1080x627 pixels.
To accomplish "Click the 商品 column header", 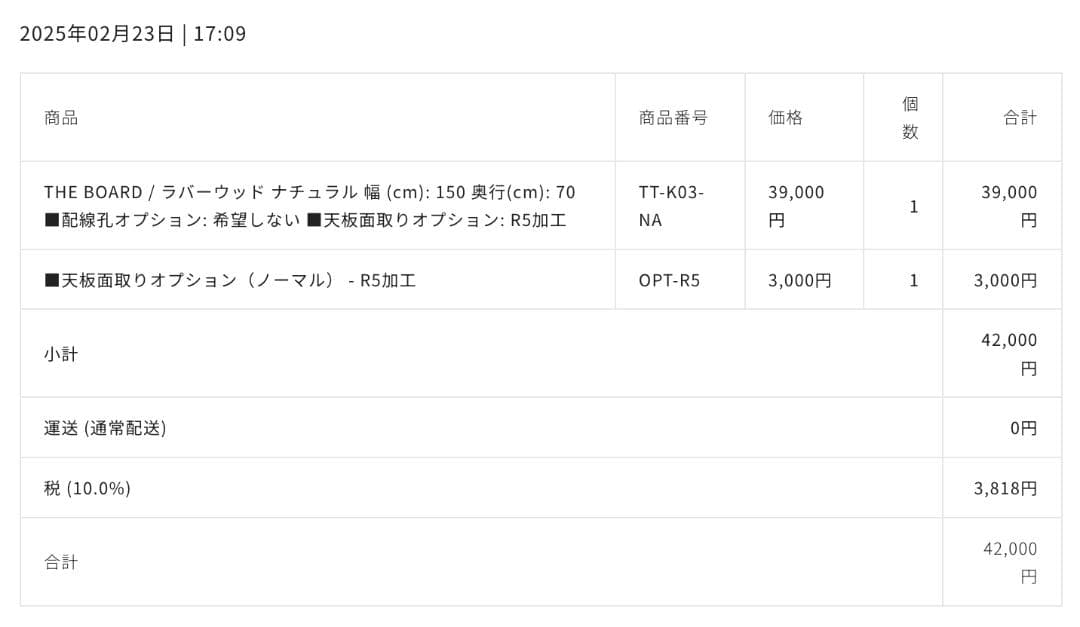I will coord(61,117).
